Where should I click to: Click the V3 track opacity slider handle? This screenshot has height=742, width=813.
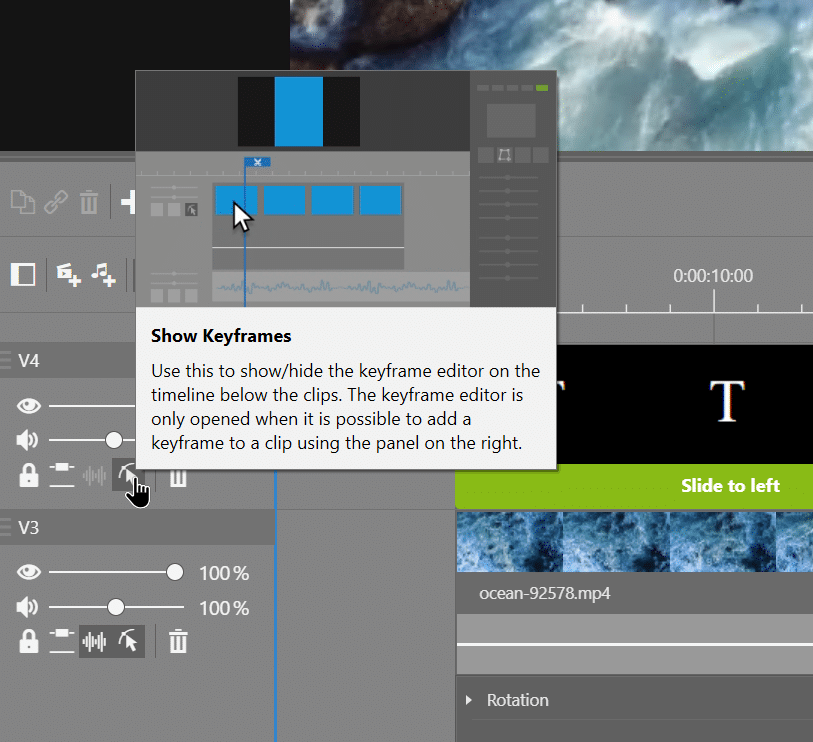click(x=175, y=572)
